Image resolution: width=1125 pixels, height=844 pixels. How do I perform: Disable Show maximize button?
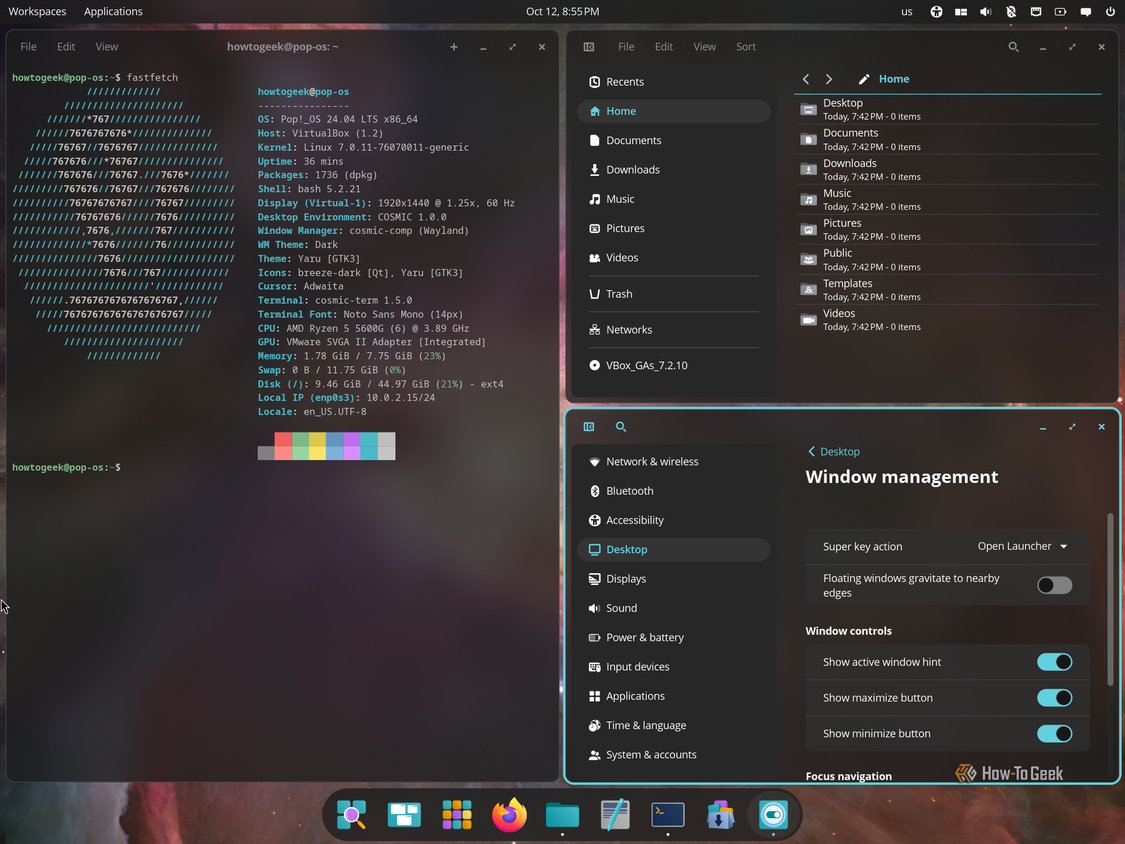1054,698
